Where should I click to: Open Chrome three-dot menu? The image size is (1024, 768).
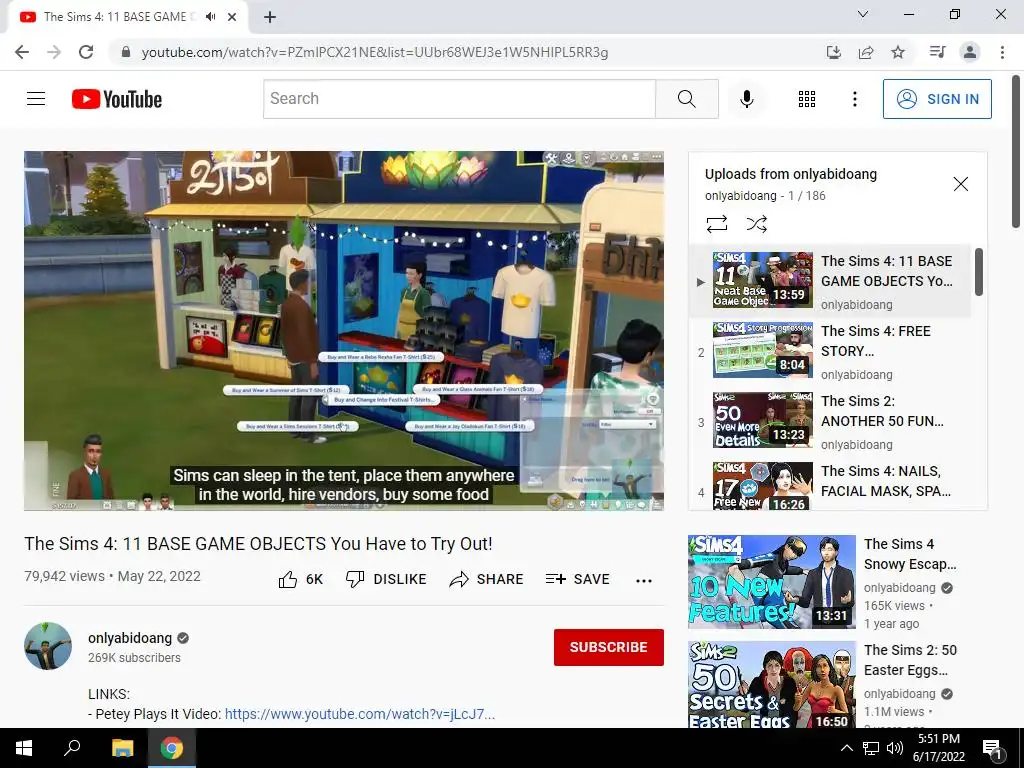pyautogui.click(x=1002, y=52)
